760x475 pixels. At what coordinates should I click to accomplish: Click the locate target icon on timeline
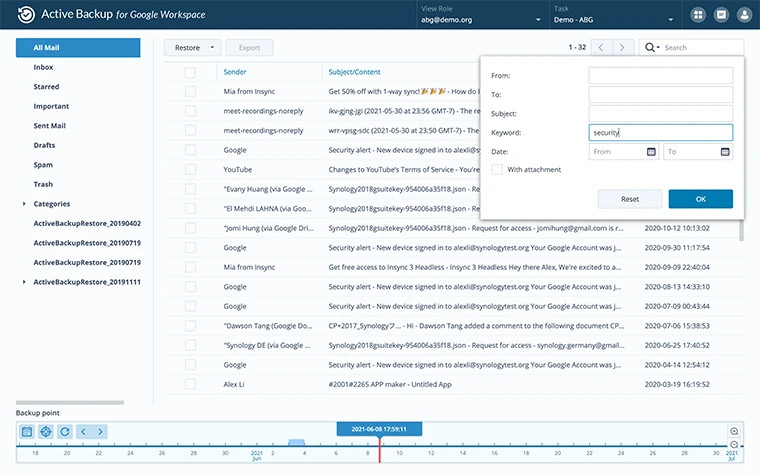tap(45, 432)
